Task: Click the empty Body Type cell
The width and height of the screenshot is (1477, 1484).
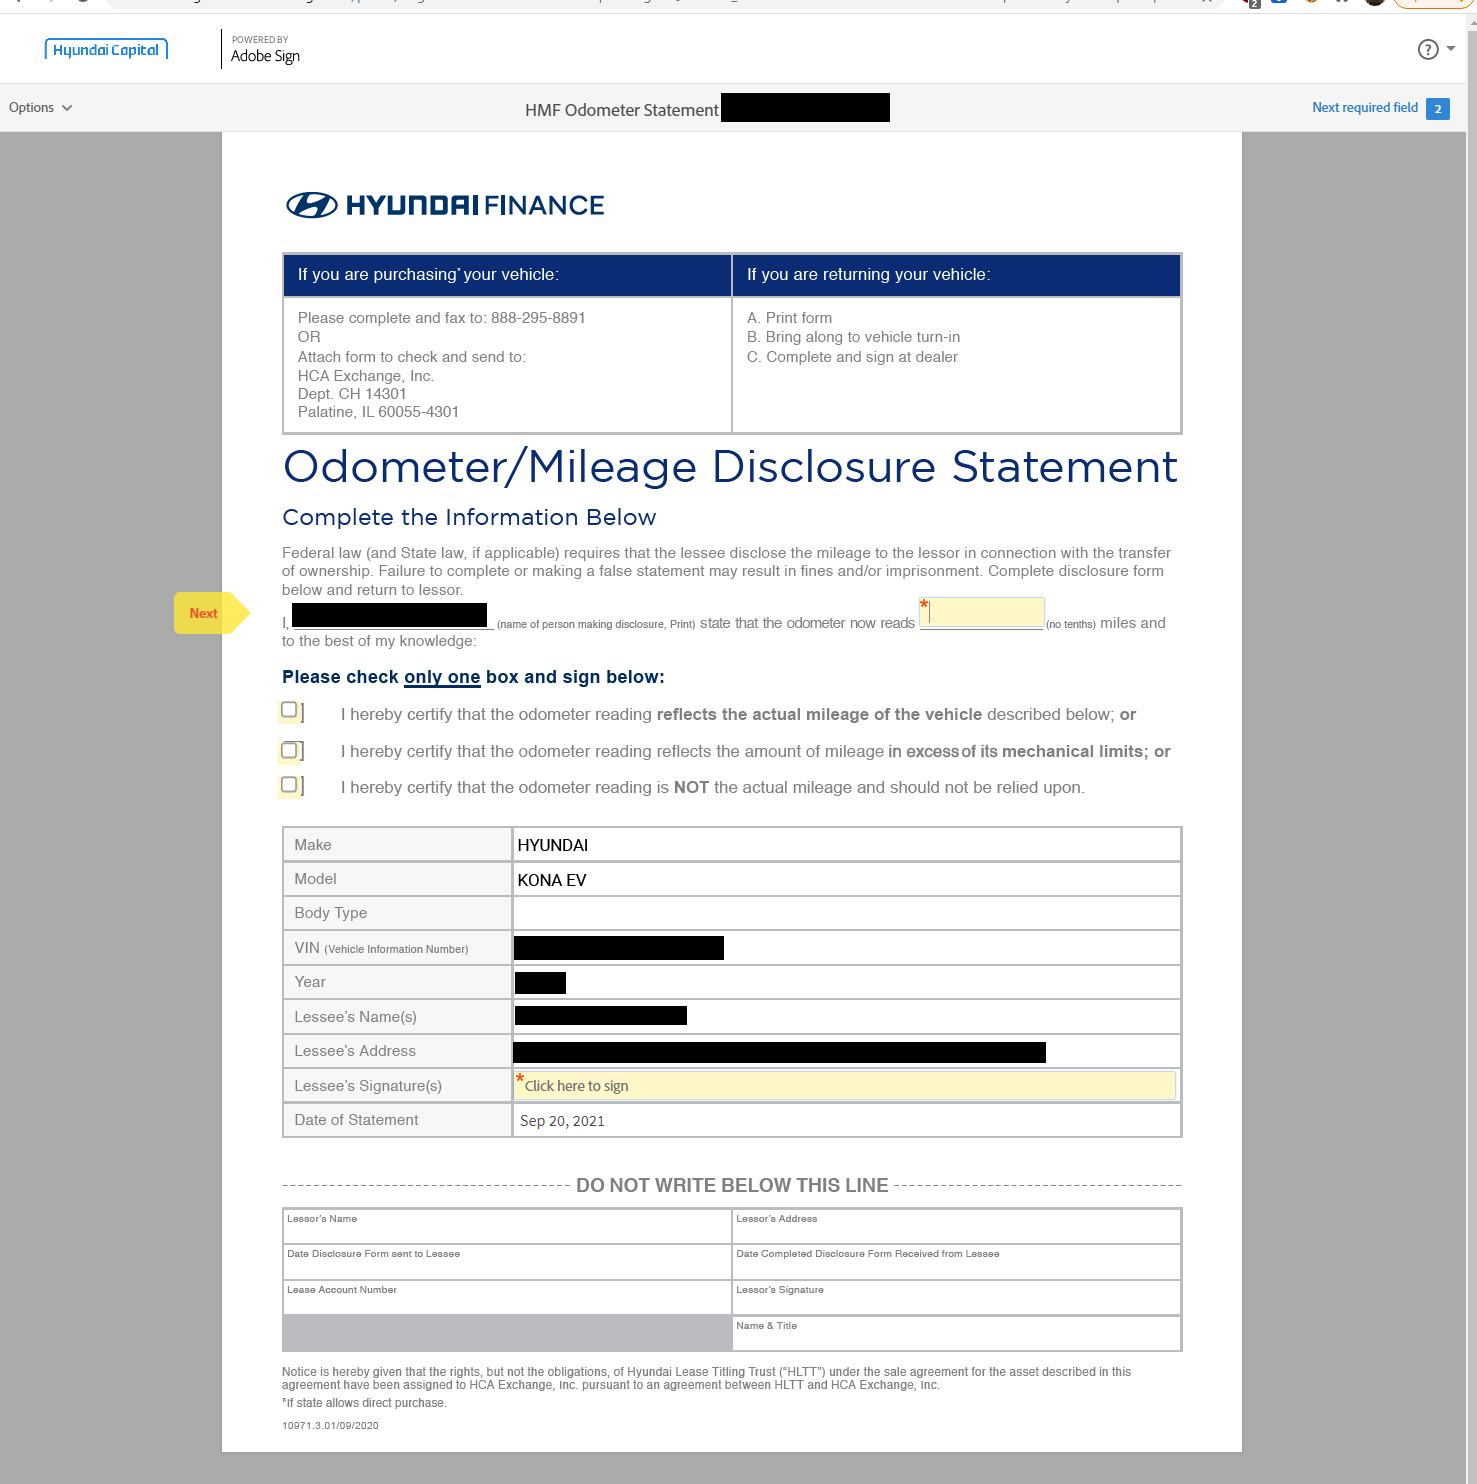Action: (845, 913)
